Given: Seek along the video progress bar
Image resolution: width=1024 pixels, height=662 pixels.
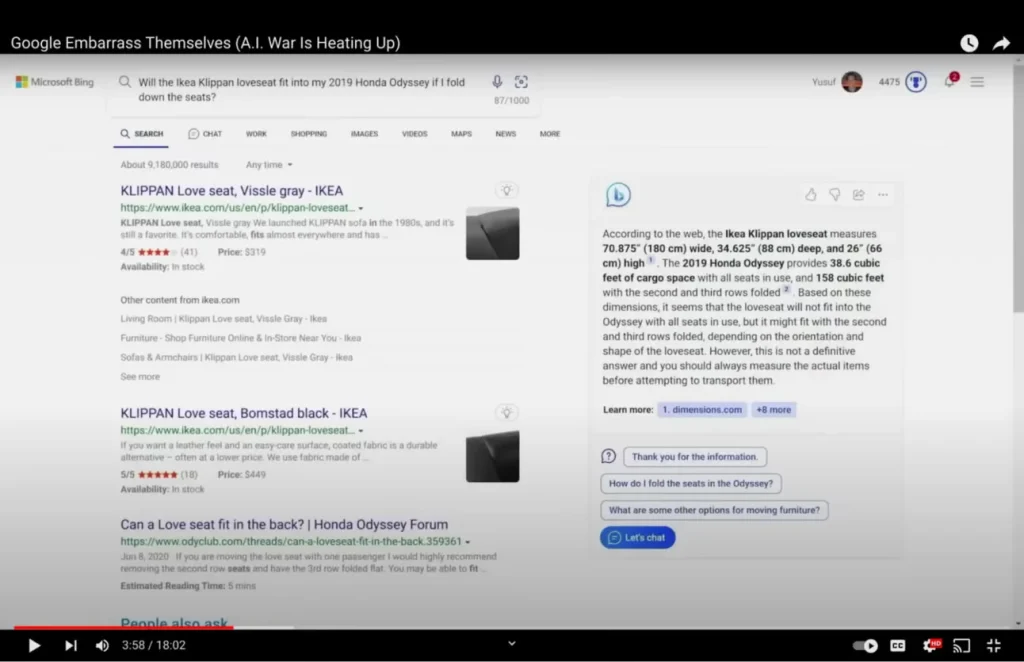Looking at the screenshot, I should [x=512, y=627].
